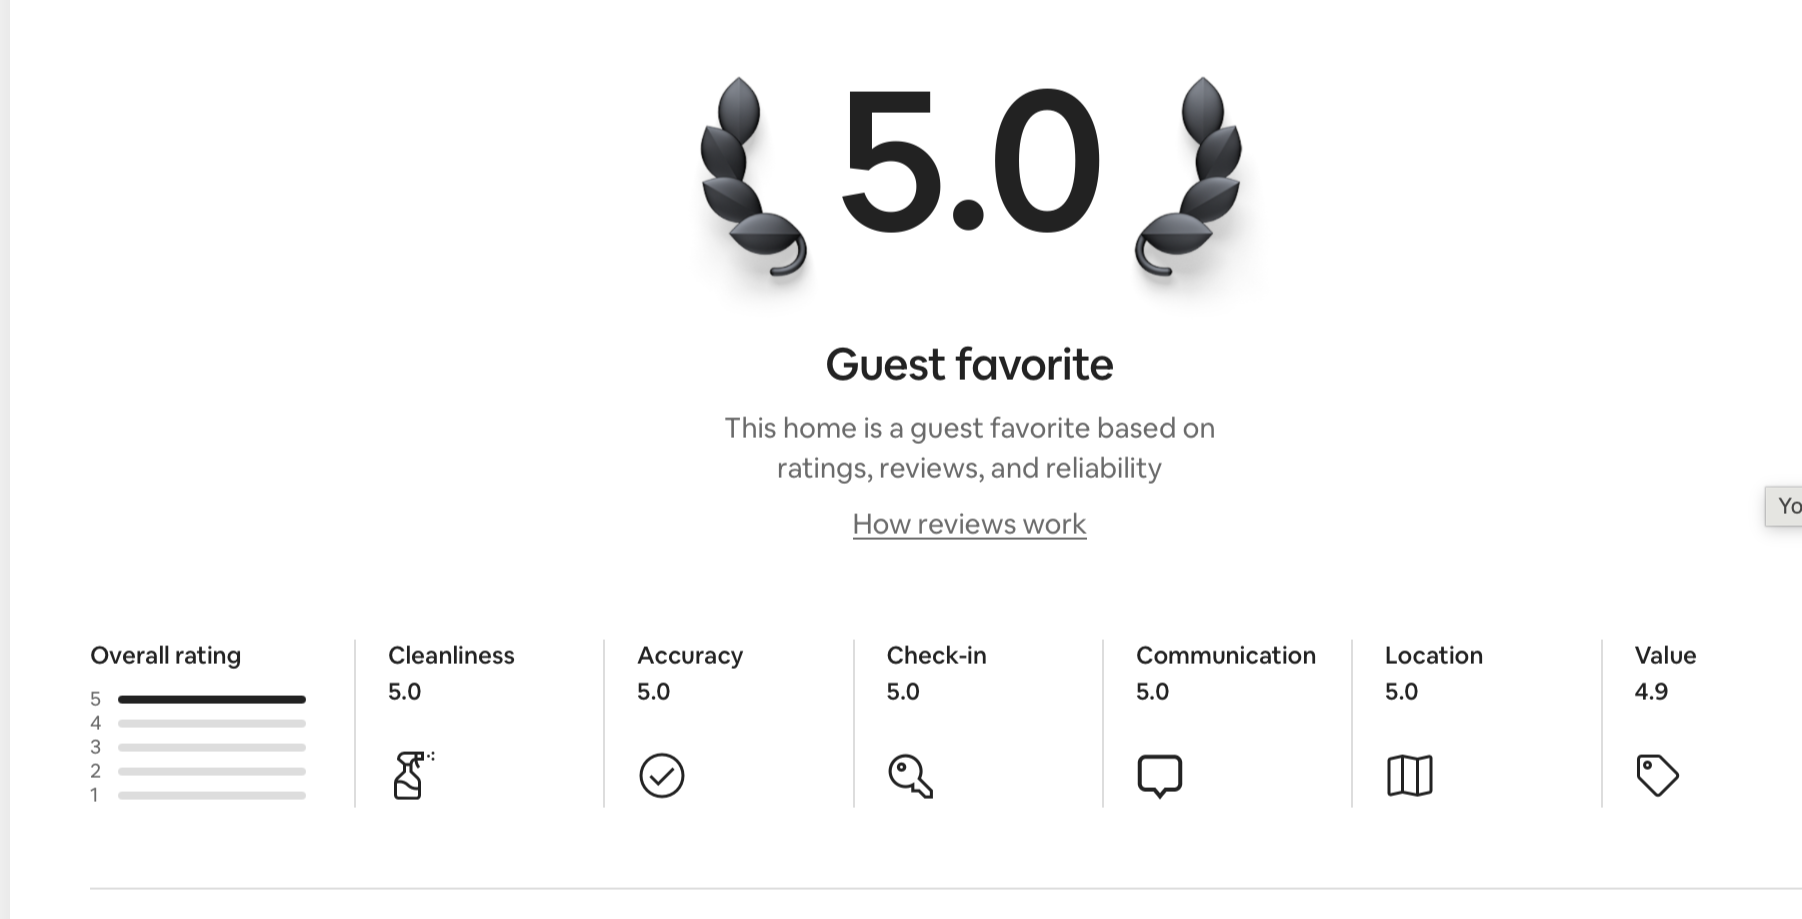This screenshot has height=919, width=1802.
Task: Click the Cleanliness spray bottle icon
Action: point(412,775)
